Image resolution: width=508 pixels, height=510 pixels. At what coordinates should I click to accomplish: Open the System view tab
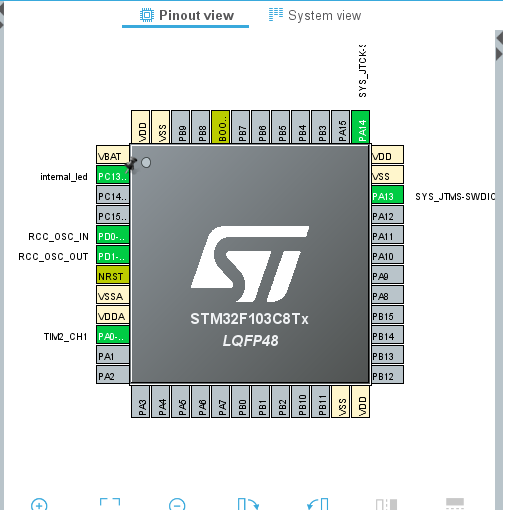(x=315, y=15)
